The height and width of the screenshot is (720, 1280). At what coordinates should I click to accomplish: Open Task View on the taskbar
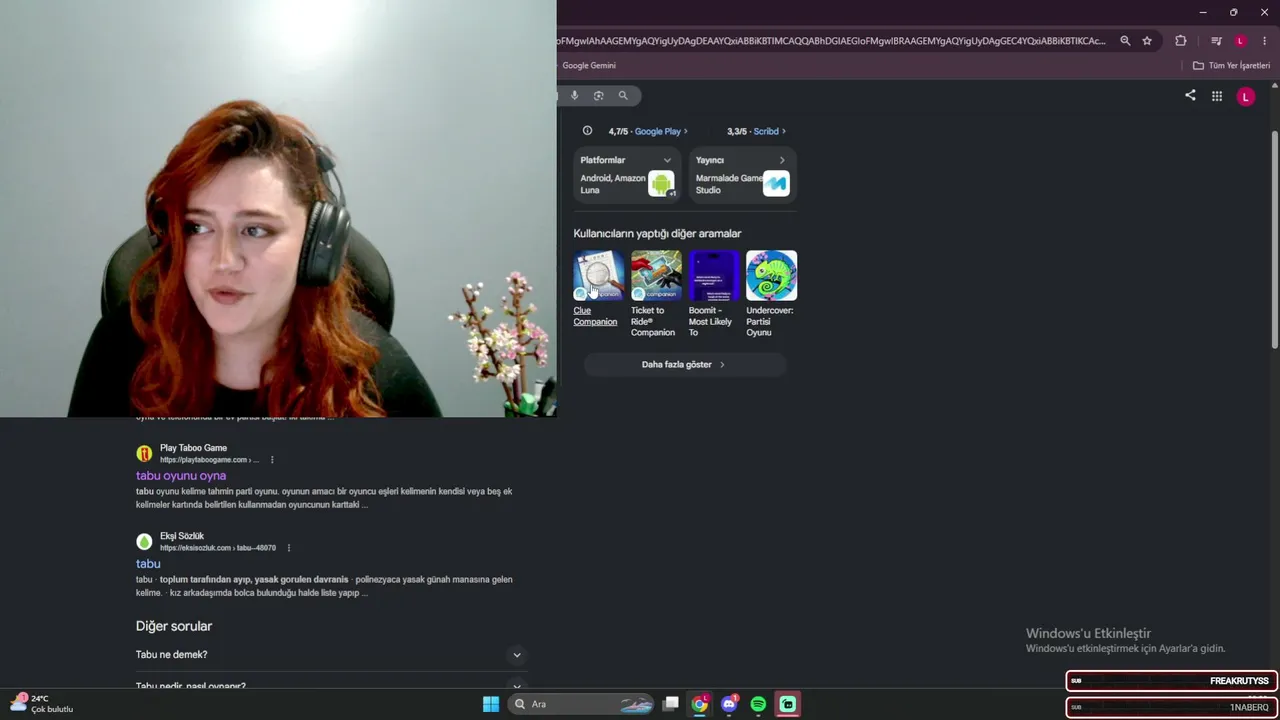[671, 704]
